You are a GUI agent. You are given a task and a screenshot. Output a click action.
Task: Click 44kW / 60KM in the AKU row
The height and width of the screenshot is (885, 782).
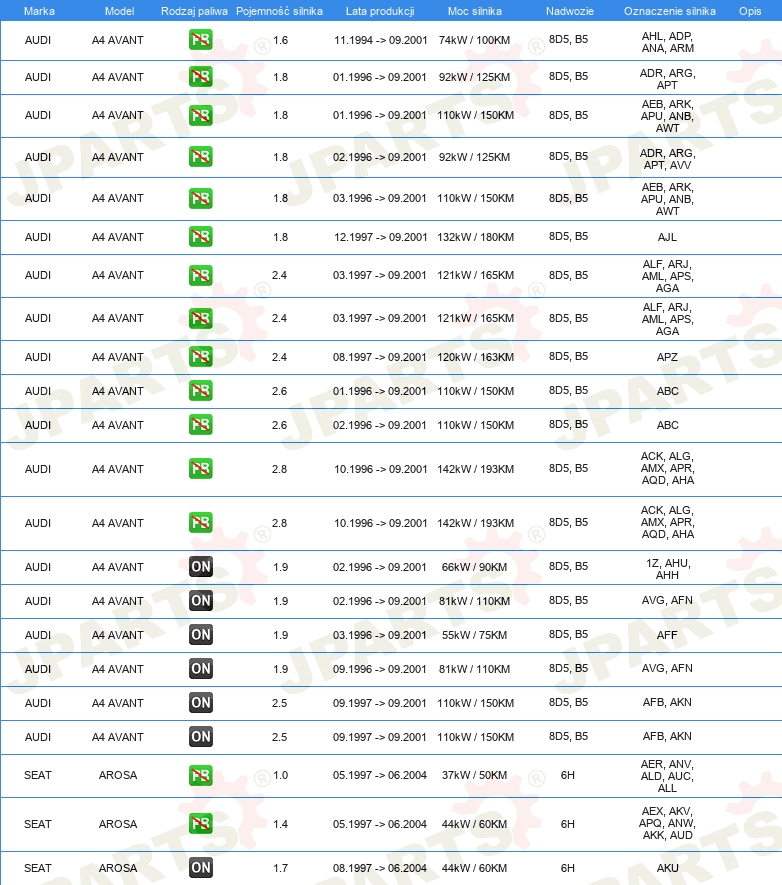[475, 868]
